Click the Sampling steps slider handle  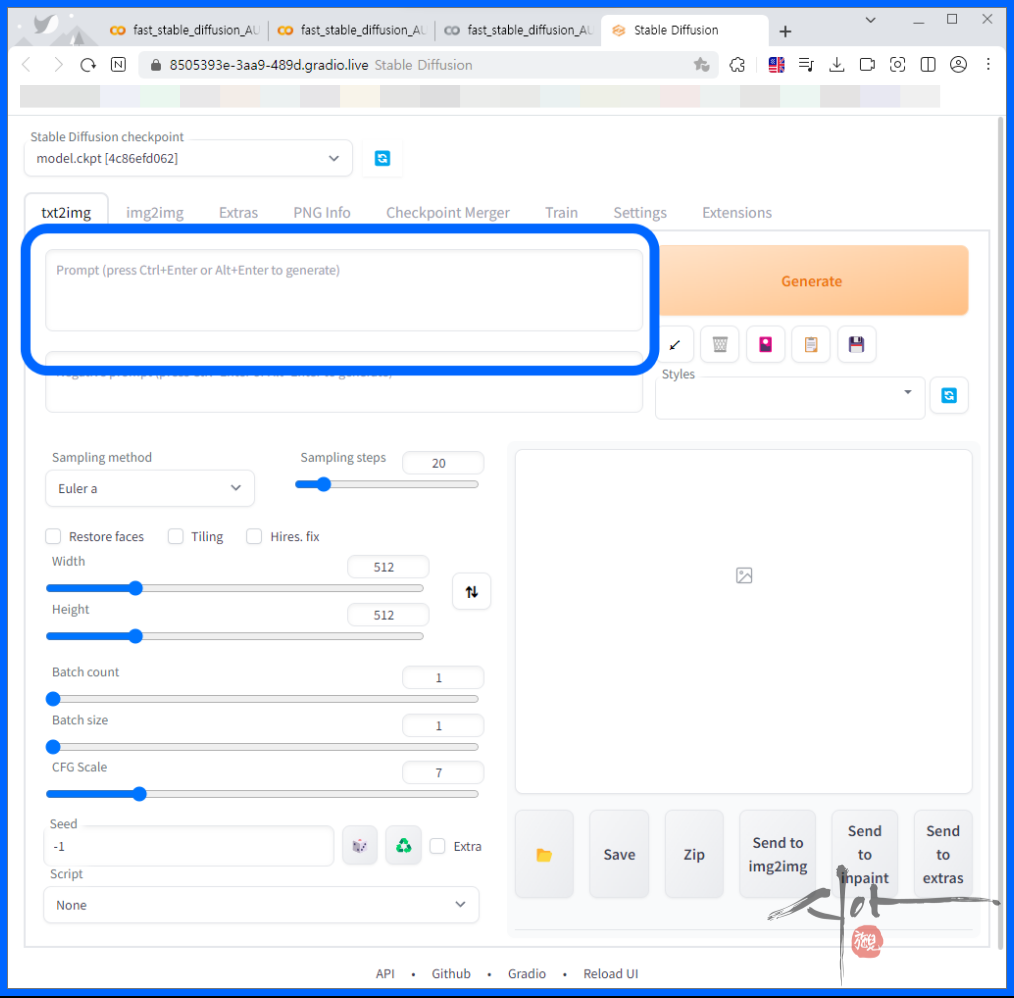pos(324,484)
